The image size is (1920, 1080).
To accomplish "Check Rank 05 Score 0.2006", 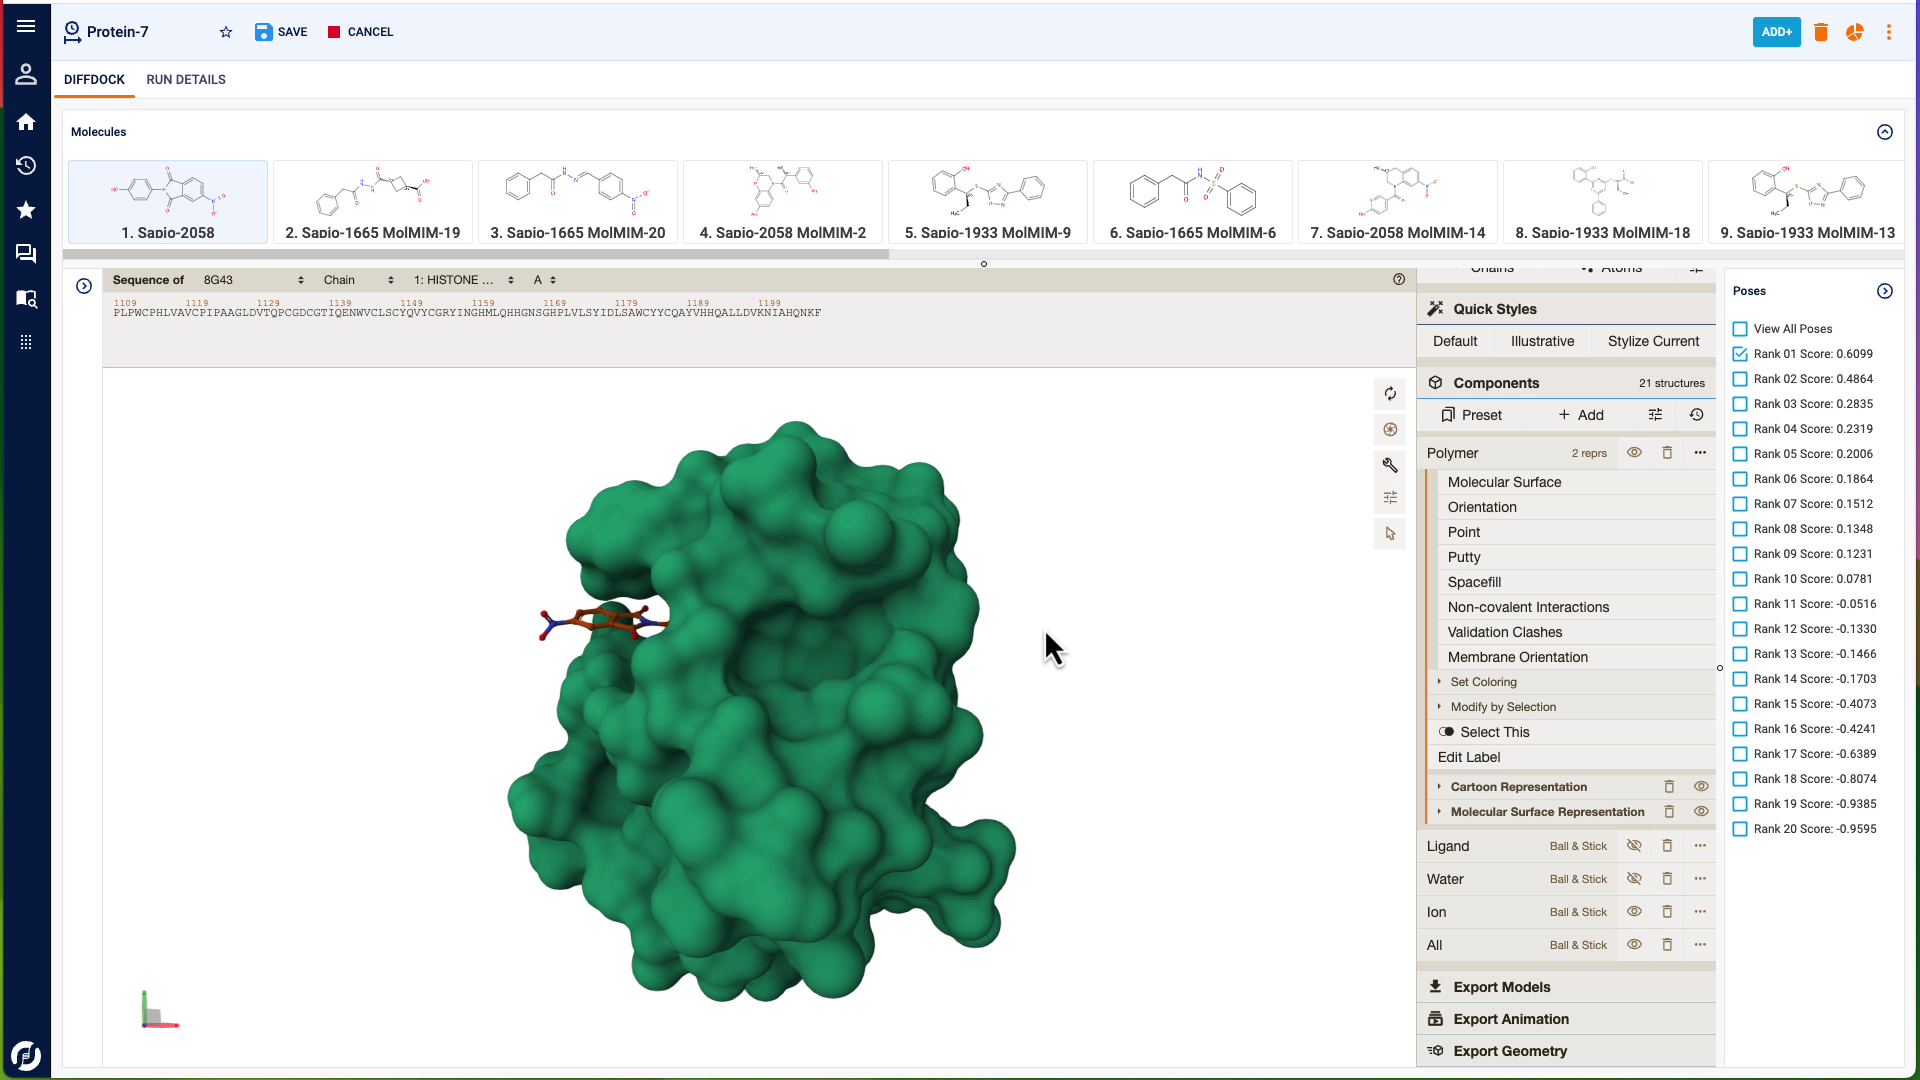I will (1740, 454).
